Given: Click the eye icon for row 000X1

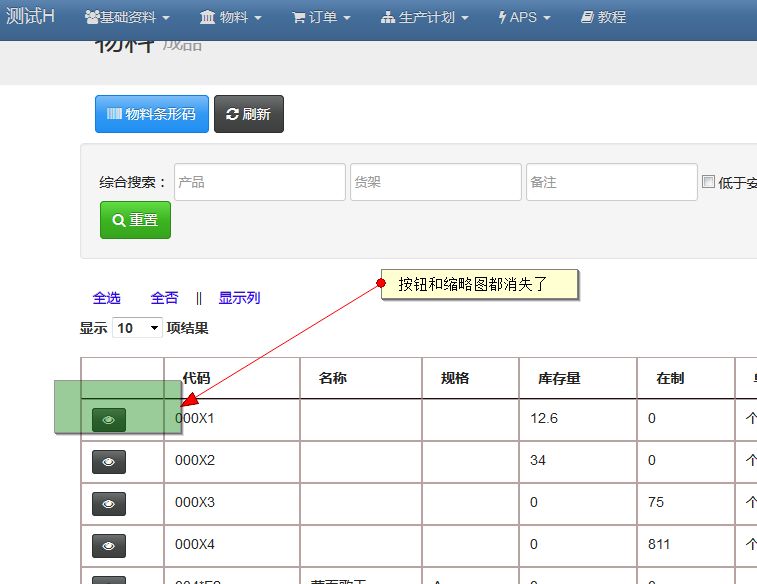Looking at the screenshot, I should coord(109,420).
